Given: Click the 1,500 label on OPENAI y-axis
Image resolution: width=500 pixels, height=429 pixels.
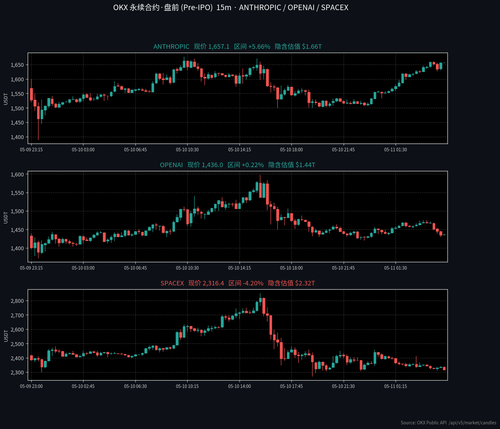Looking at the screenshot, I should [18, 211].
